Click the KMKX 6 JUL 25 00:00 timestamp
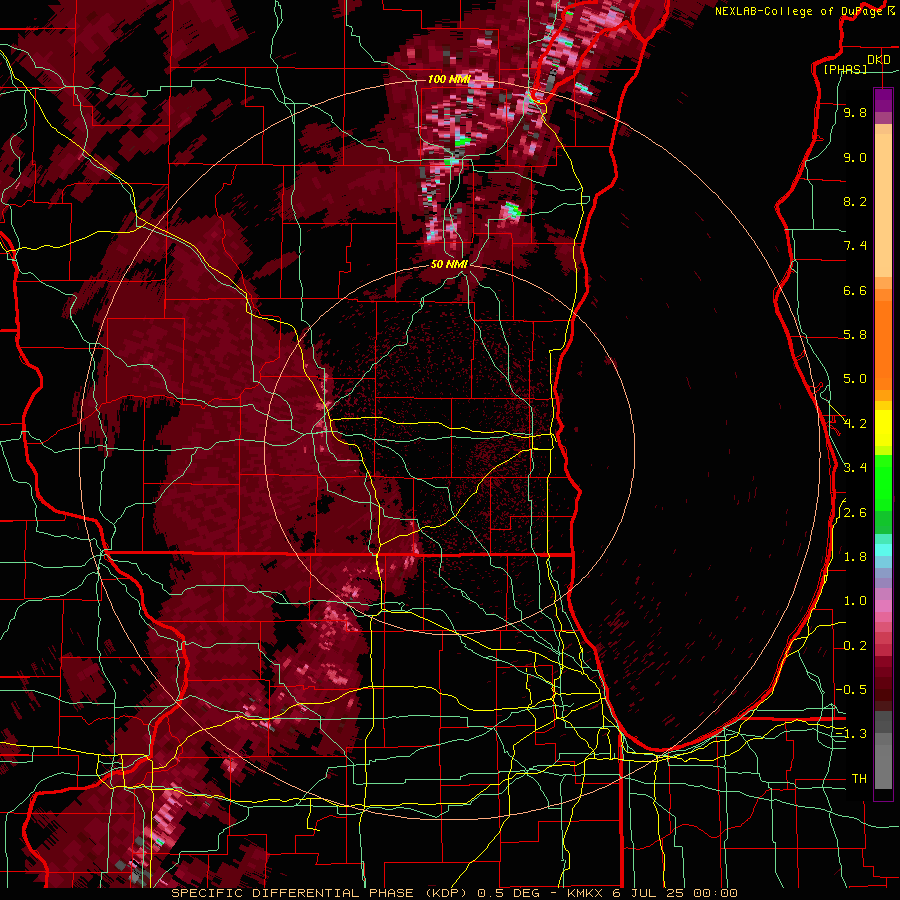Image resolution: width=900 pixels, height=900 pixels. 652,893
